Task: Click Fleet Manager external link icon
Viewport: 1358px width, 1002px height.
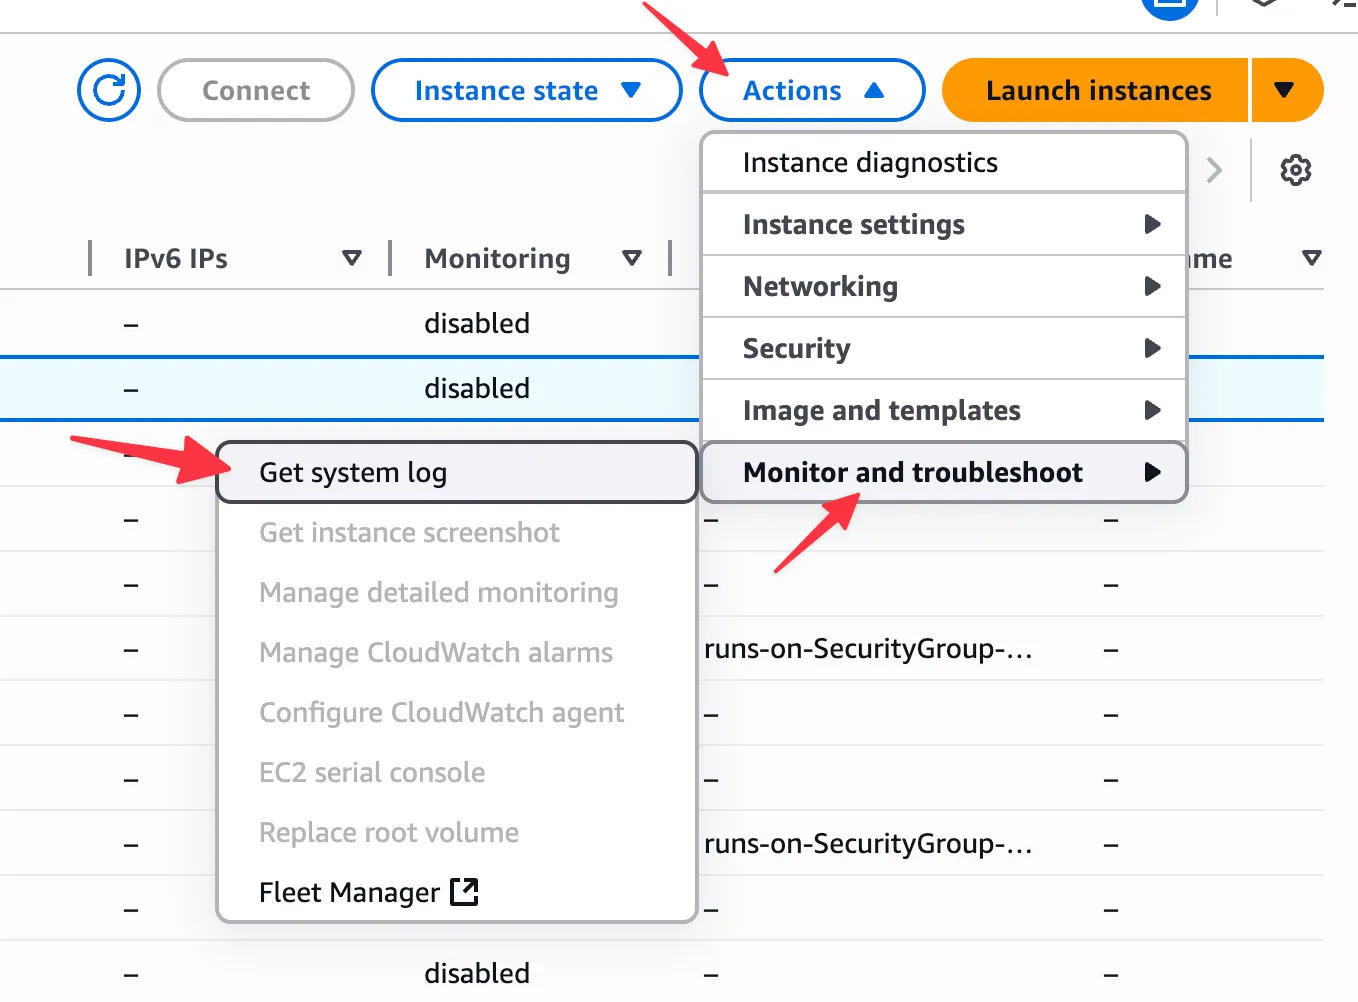Action: pos(465,891)
